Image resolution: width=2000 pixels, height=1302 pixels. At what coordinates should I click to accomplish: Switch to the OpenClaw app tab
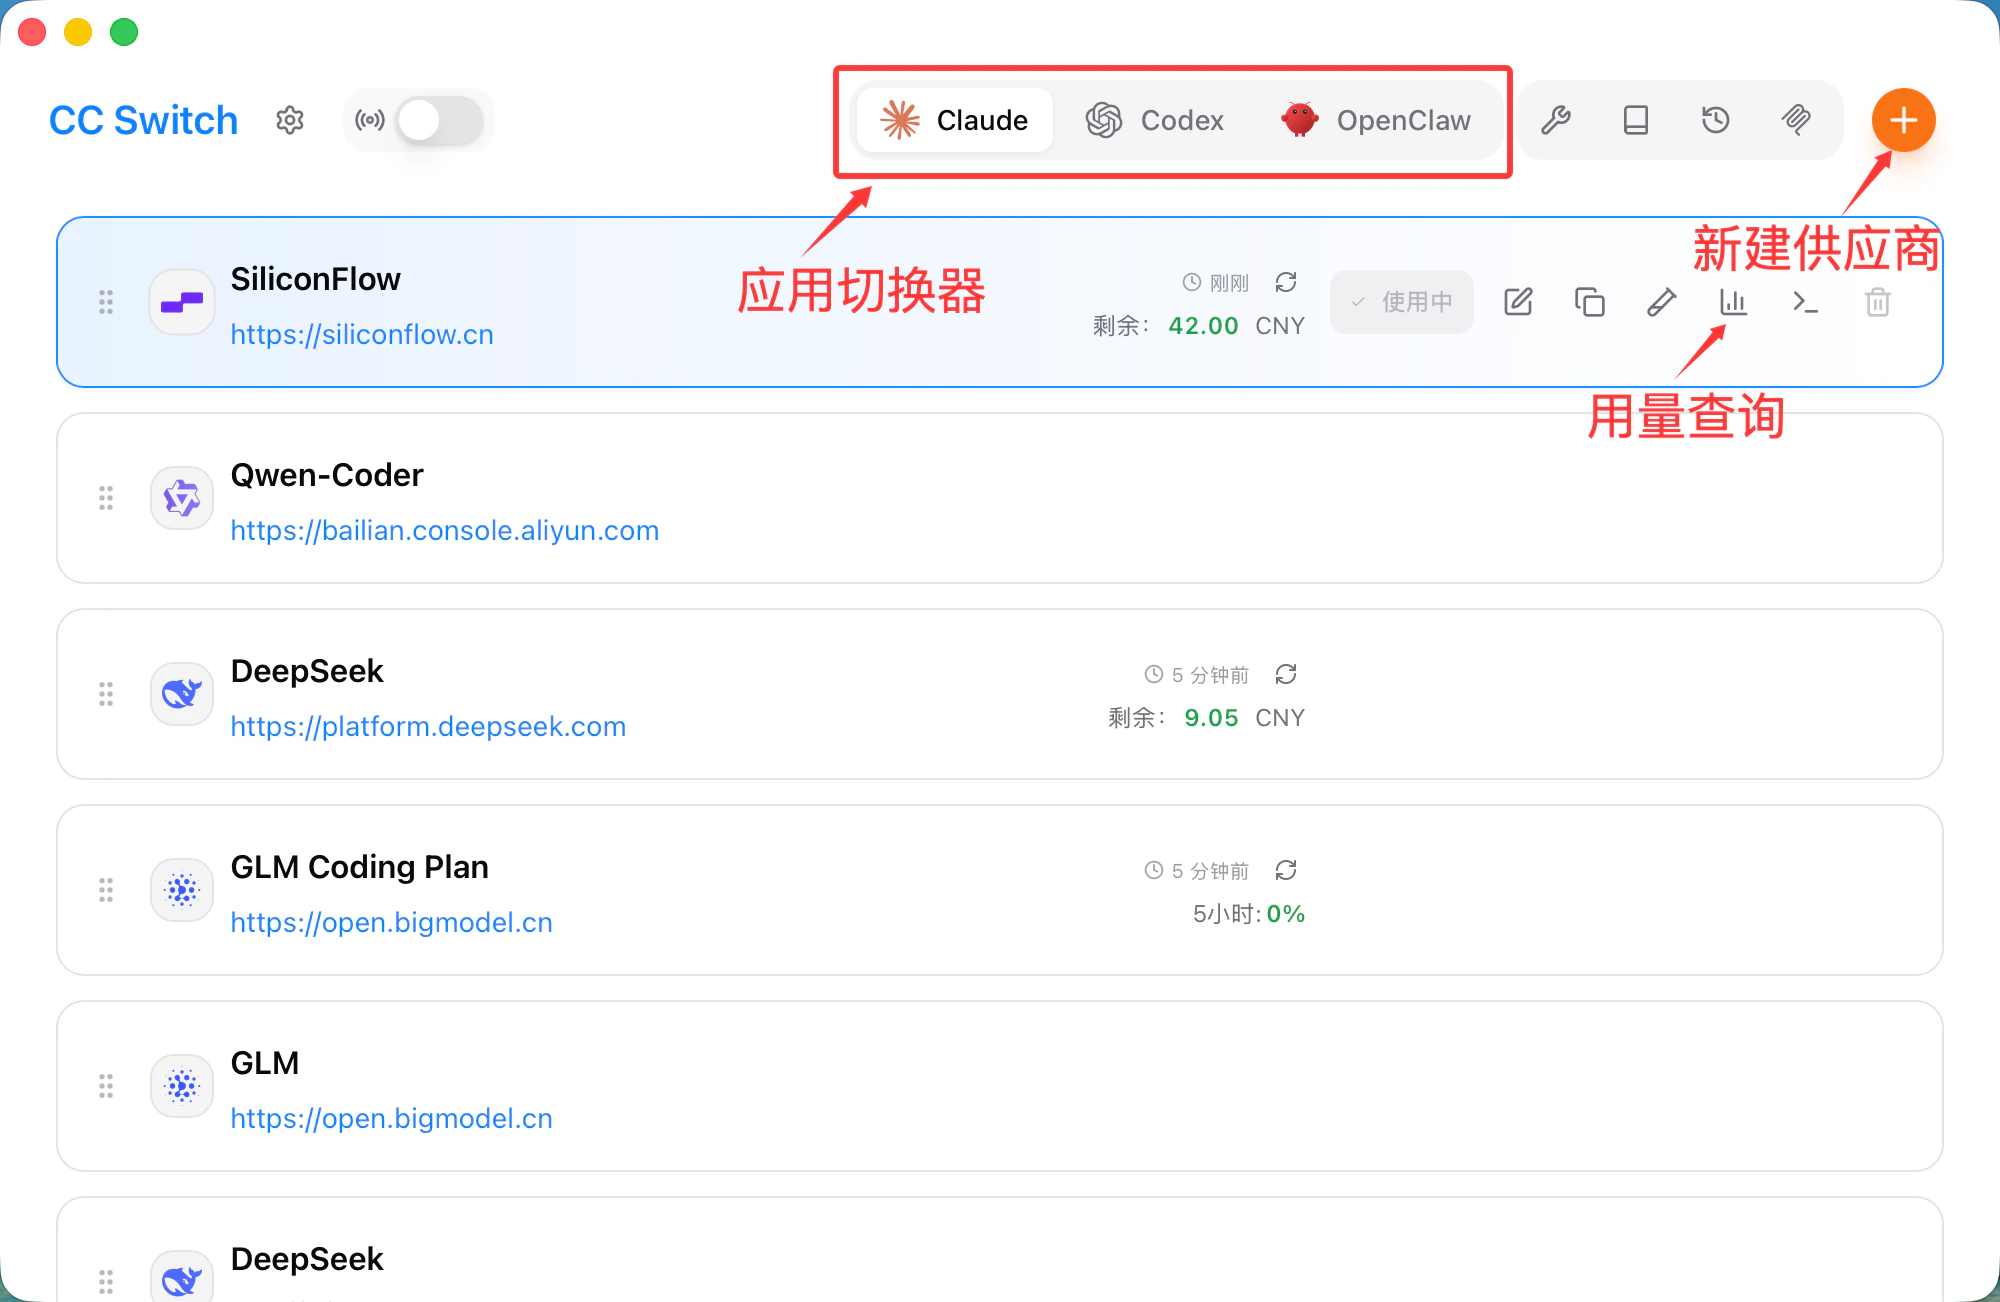[1377, 121]
